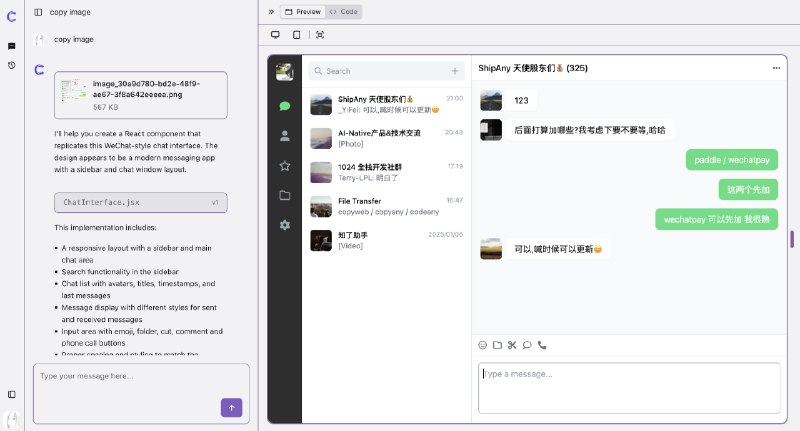This screenshot has height=431, width=800.
Task: Open emoji picker smiley icon
Action: 483,345
